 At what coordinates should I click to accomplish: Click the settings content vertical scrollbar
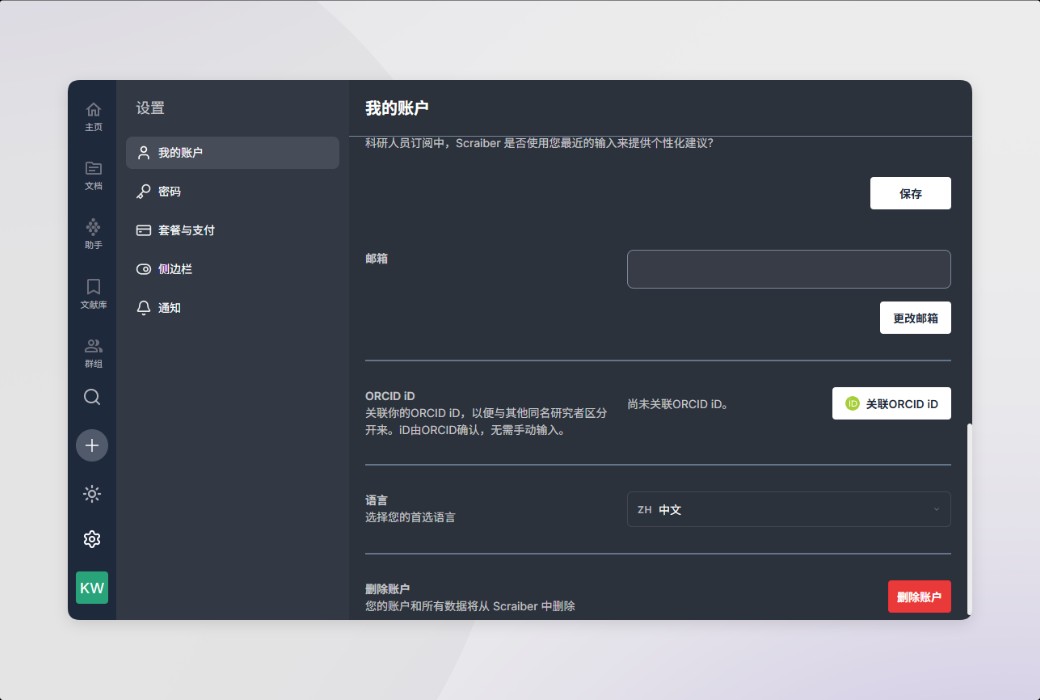pyautogui.click(x=969, y=519)
